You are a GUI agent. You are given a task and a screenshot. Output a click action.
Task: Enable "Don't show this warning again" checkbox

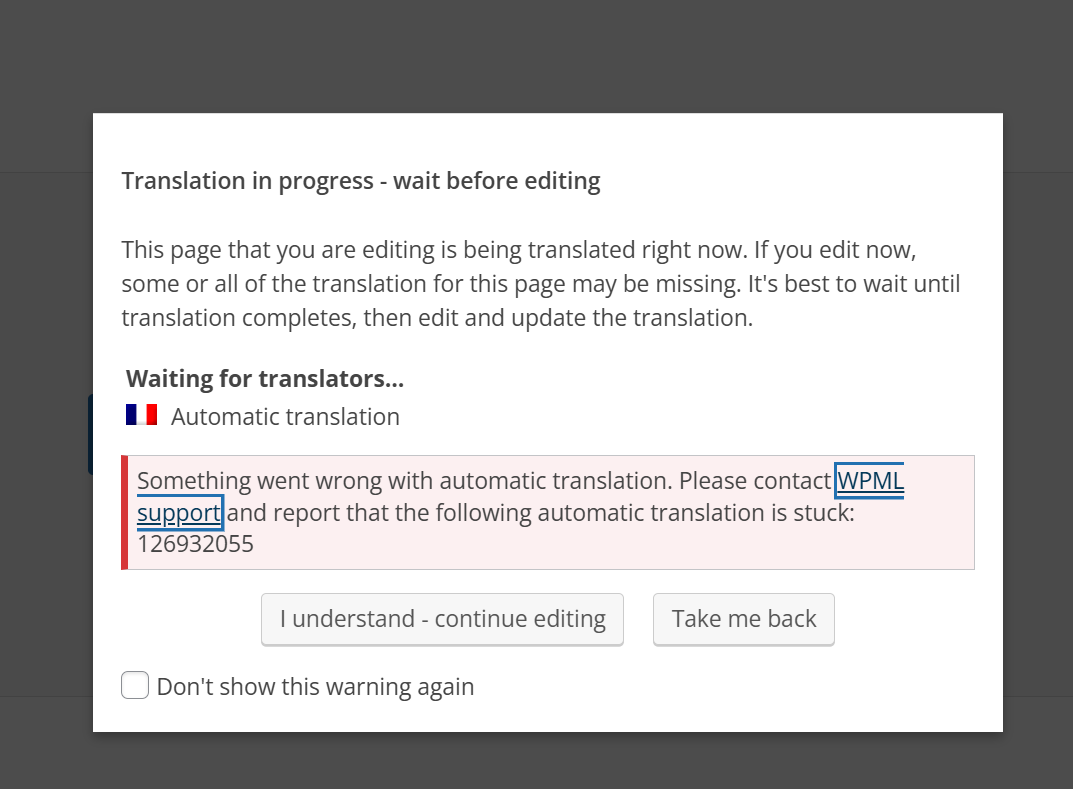point(135,686)
